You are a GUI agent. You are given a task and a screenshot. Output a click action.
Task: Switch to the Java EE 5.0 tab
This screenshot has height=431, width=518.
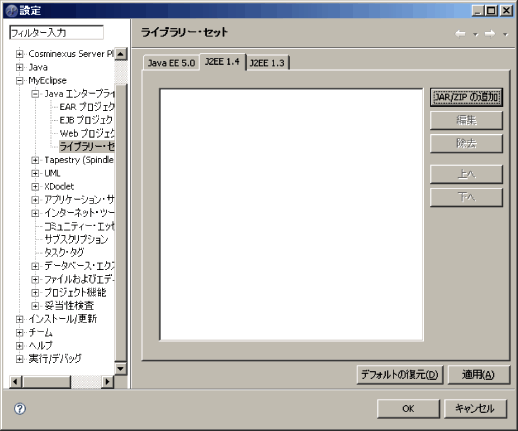click(x=171, y=63)
